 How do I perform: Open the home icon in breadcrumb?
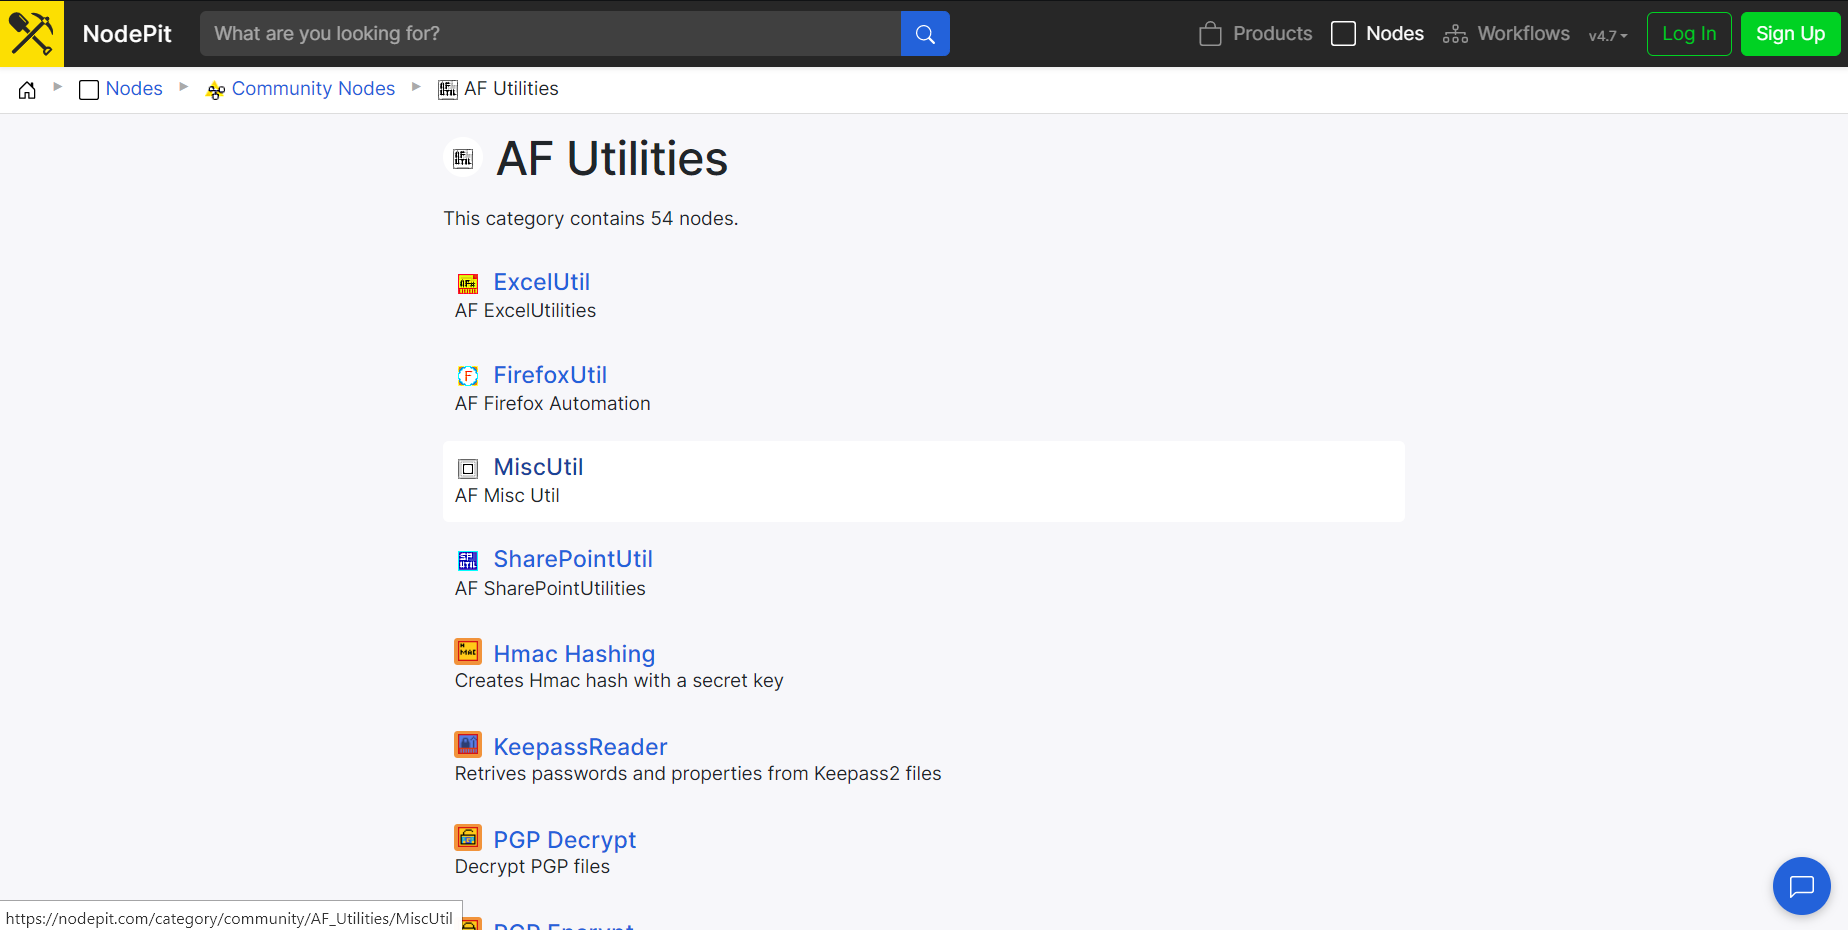pos(27,90)
